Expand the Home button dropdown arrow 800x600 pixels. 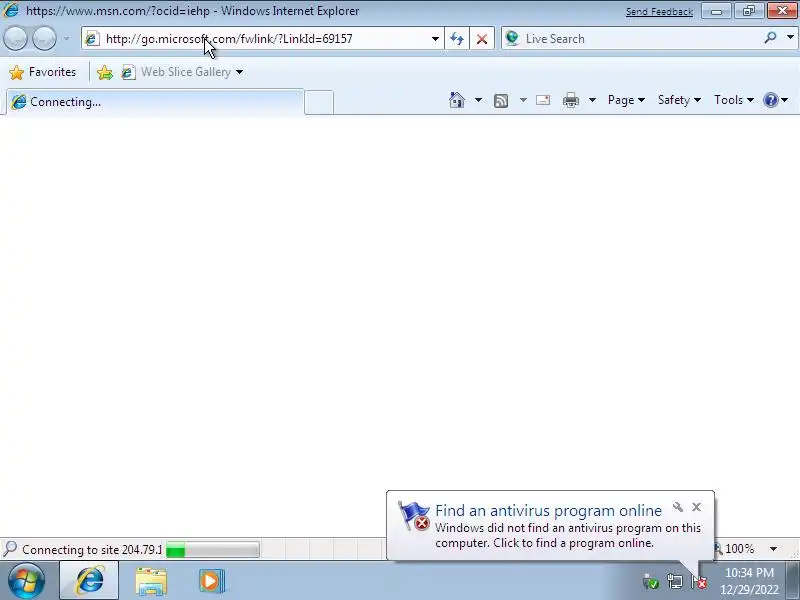(478, 100)
